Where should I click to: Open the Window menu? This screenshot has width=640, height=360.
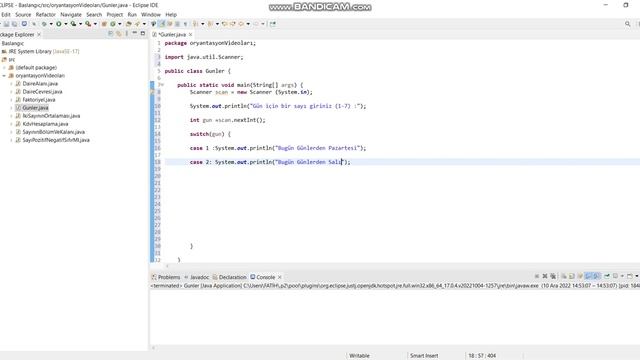coord(151,14)
